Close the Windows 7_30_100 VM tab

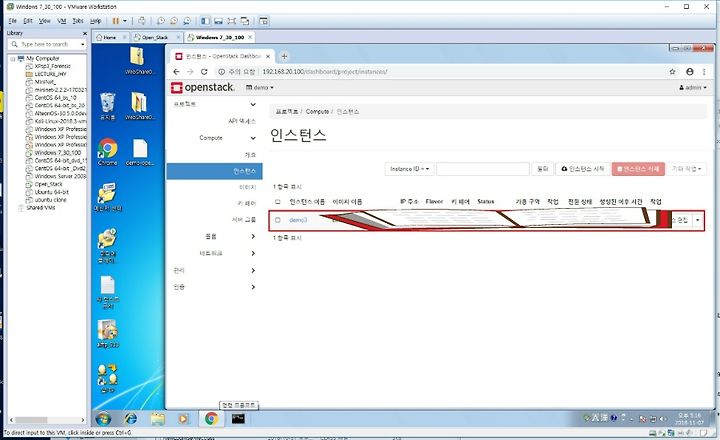point(250,37)
